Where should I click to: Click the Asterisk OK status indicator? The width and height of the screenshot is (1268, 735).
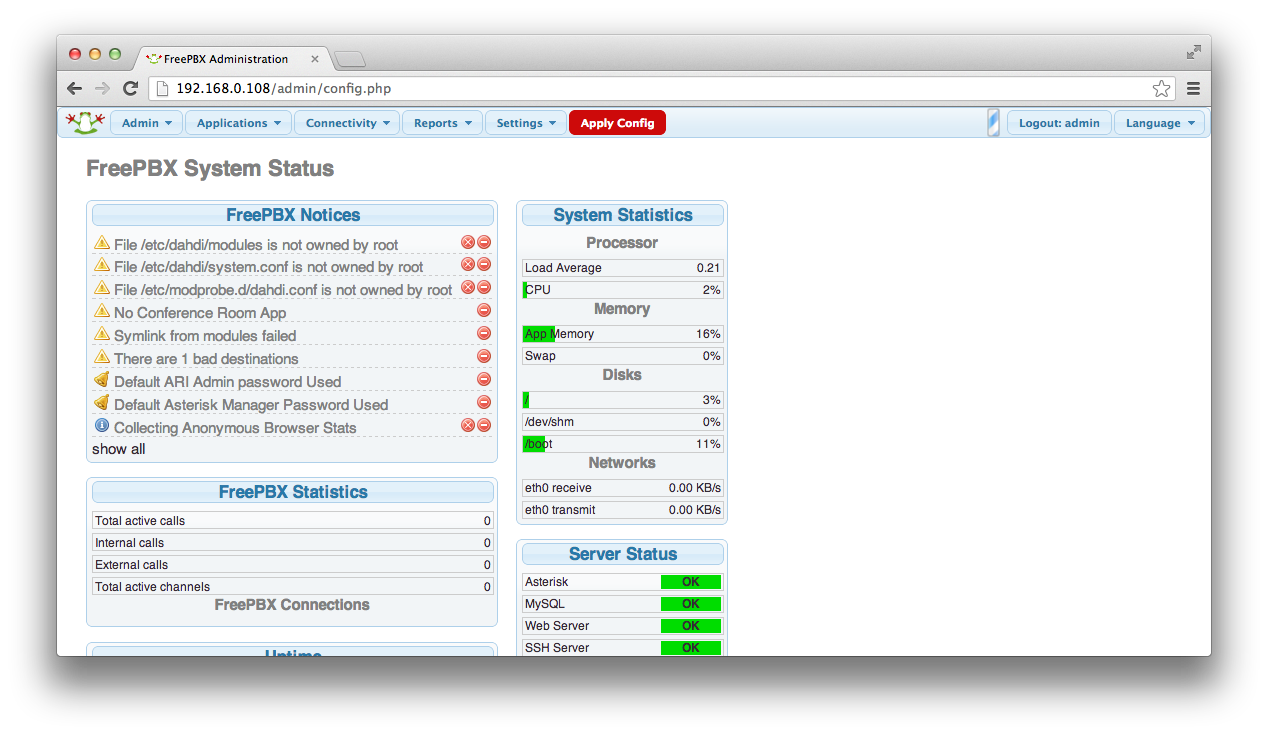691,582
